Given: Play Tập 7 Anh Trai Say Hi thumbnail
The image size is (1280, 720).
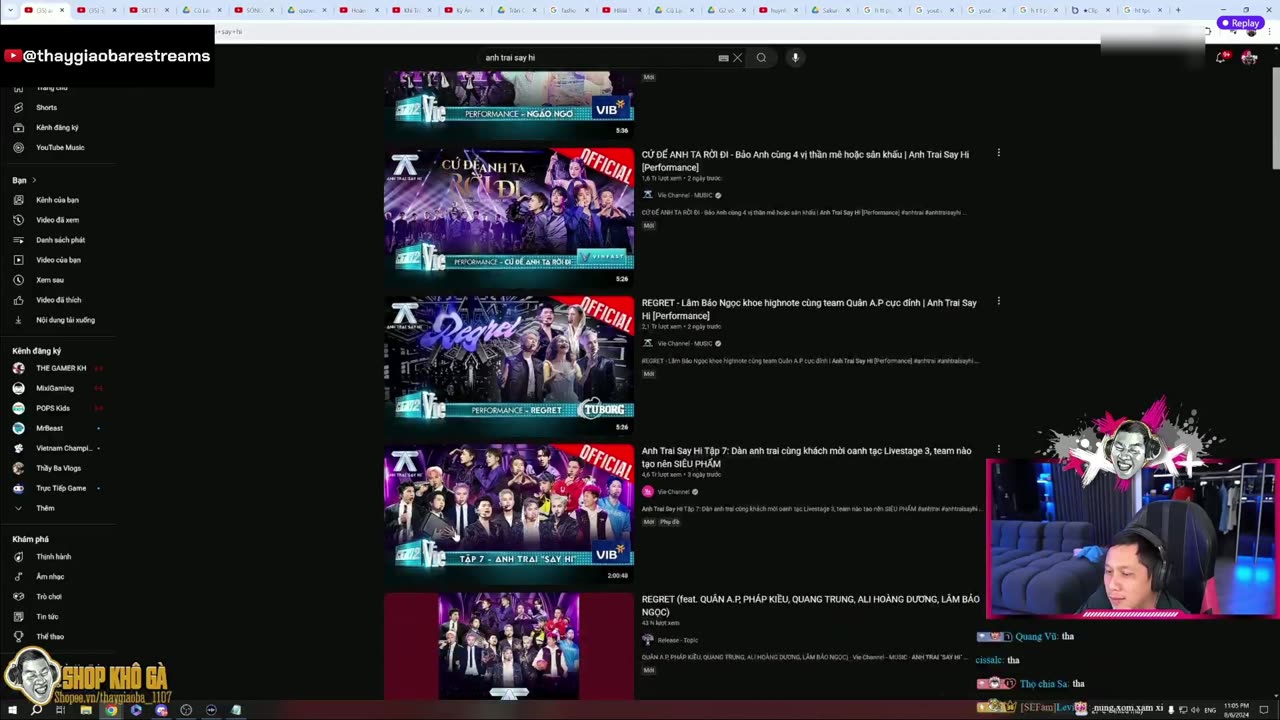Looking at the screenshot, I should click(x=509, y=513).
